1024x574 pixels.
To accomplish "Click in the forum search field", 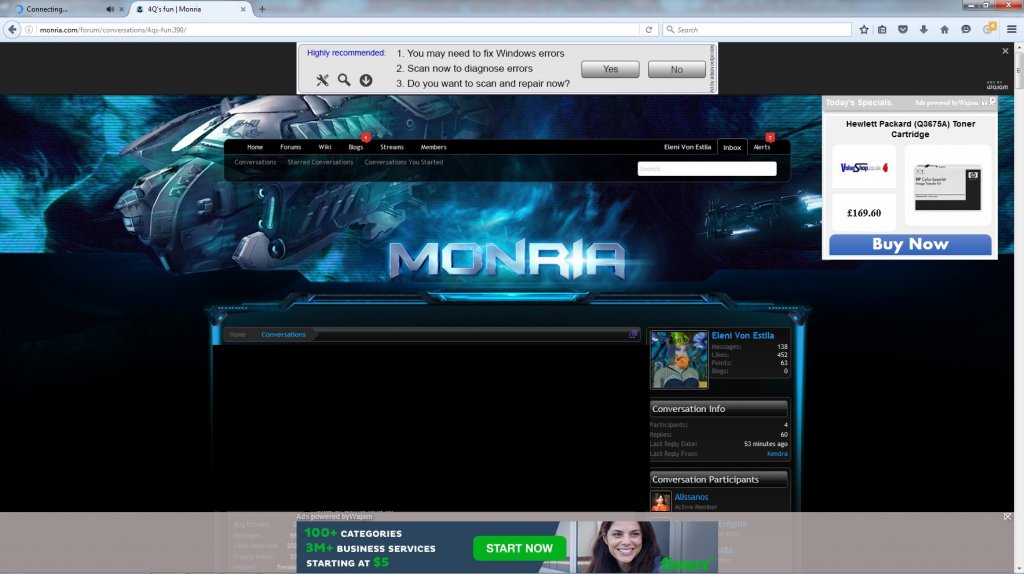I will (x=707, y=169).
